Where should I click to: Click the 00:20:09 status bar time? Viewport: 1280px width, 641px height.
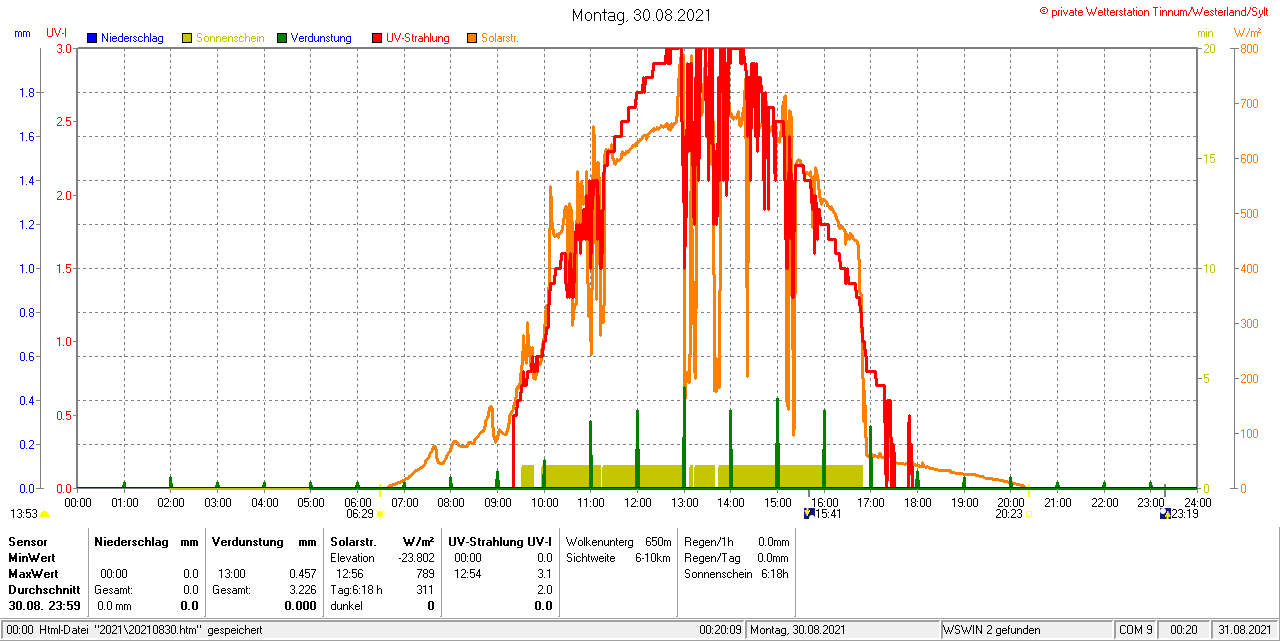[x=720, y=630]
